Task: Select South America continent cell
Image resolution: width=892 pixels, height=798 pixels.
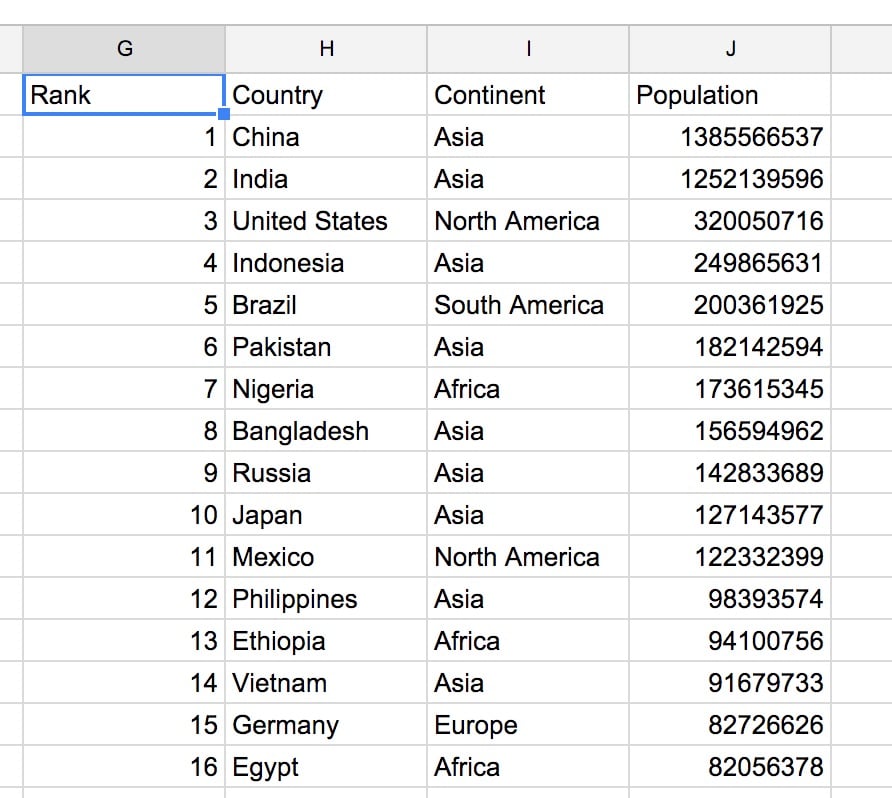Action: click(528, 305)
